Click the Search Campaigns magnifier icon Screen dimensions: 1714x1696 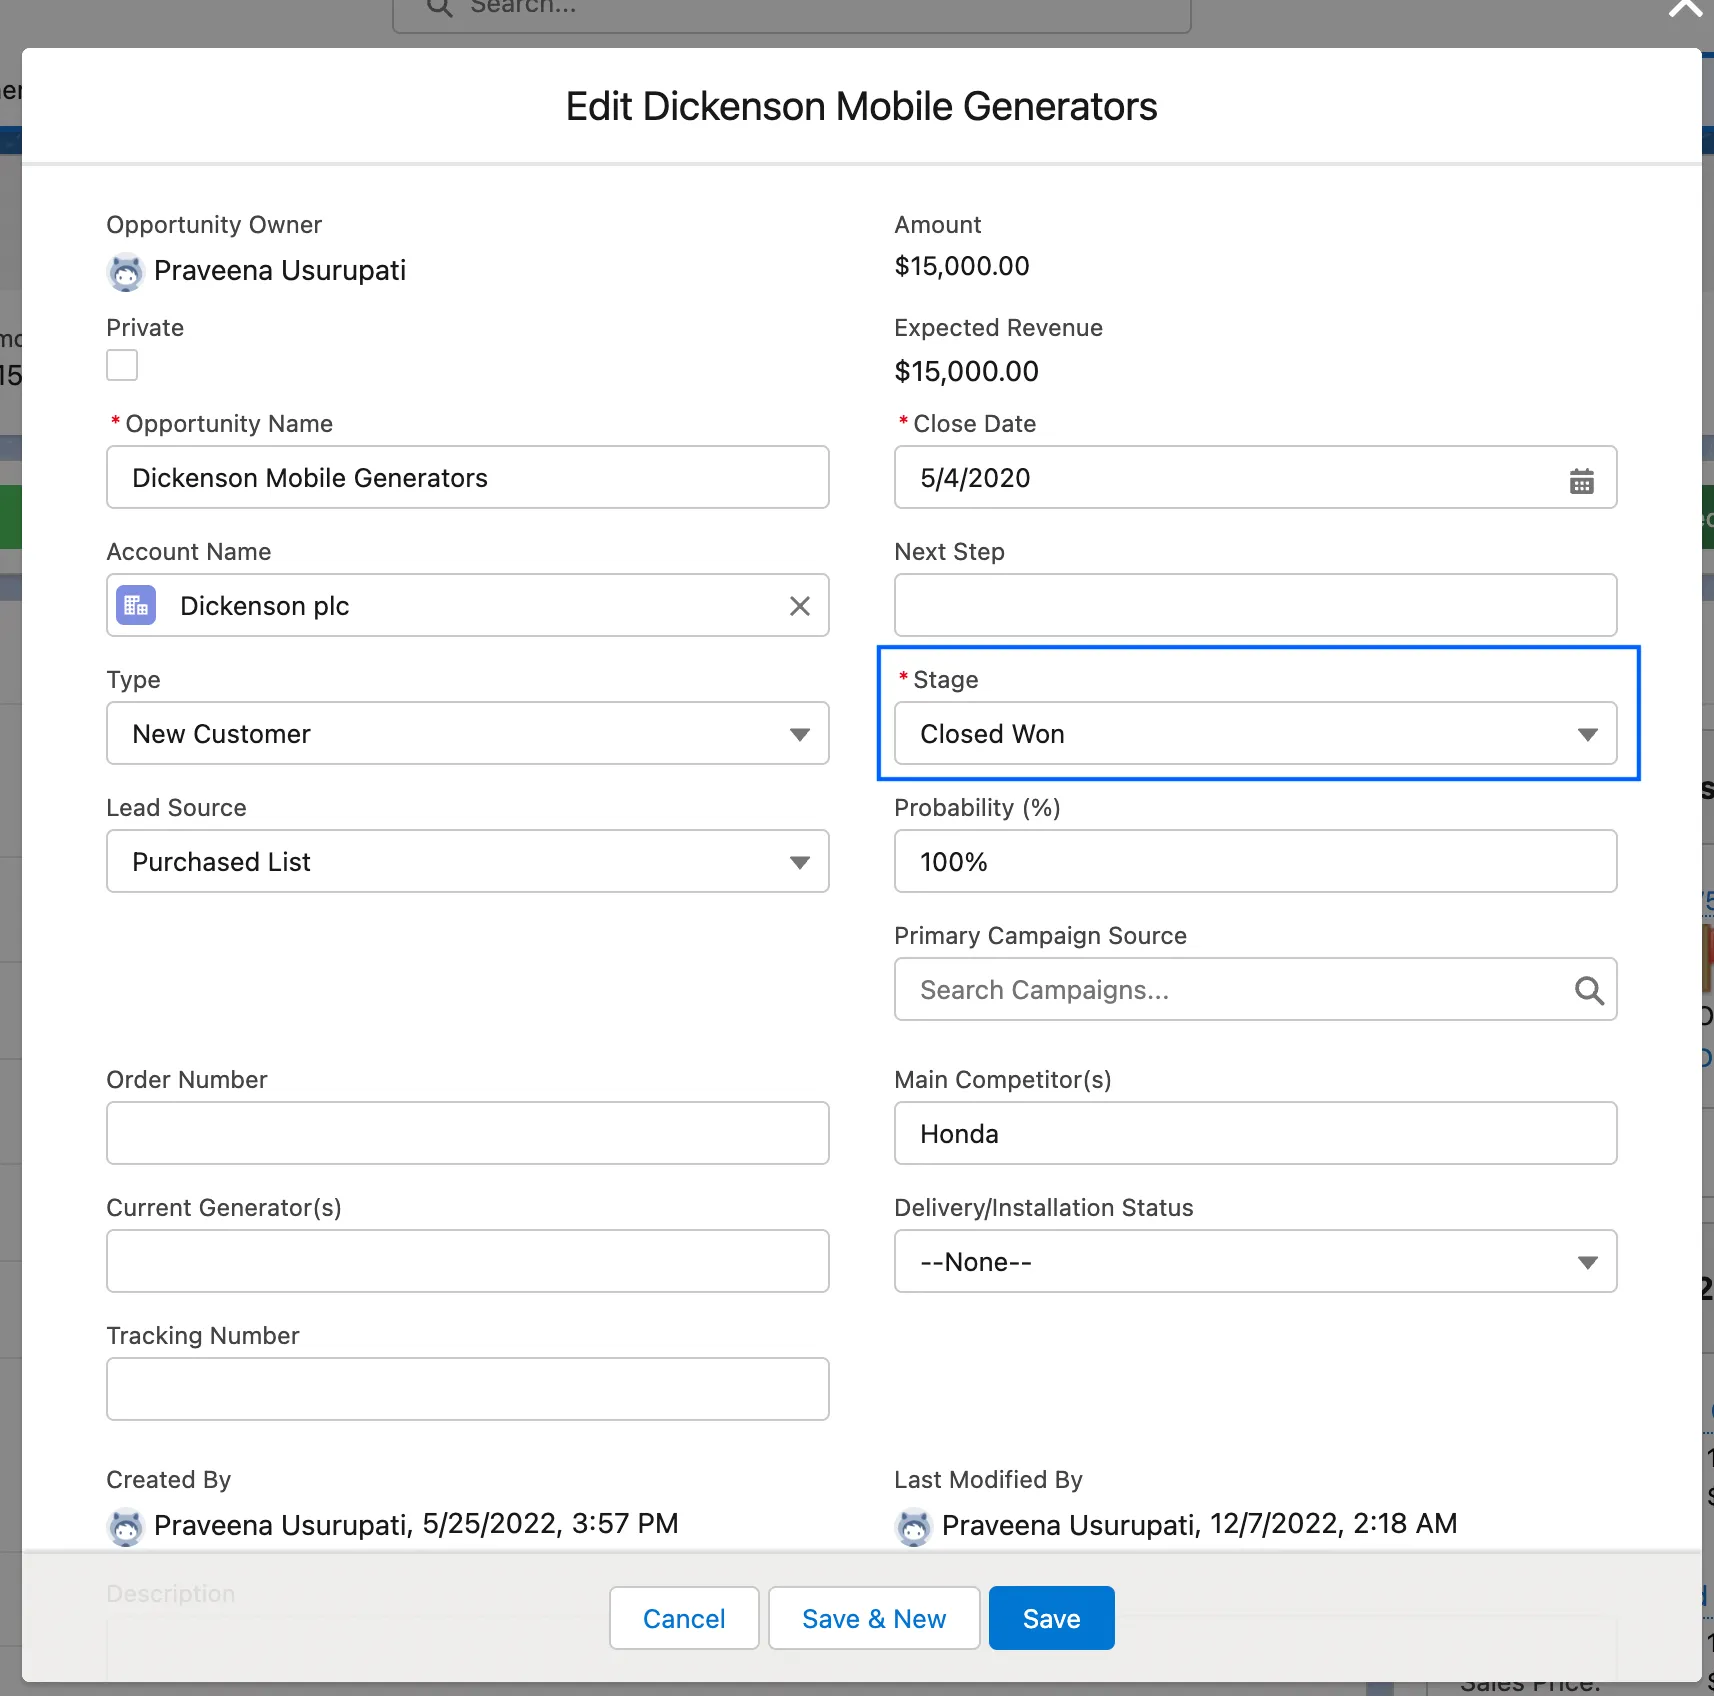pos(1589,990)
